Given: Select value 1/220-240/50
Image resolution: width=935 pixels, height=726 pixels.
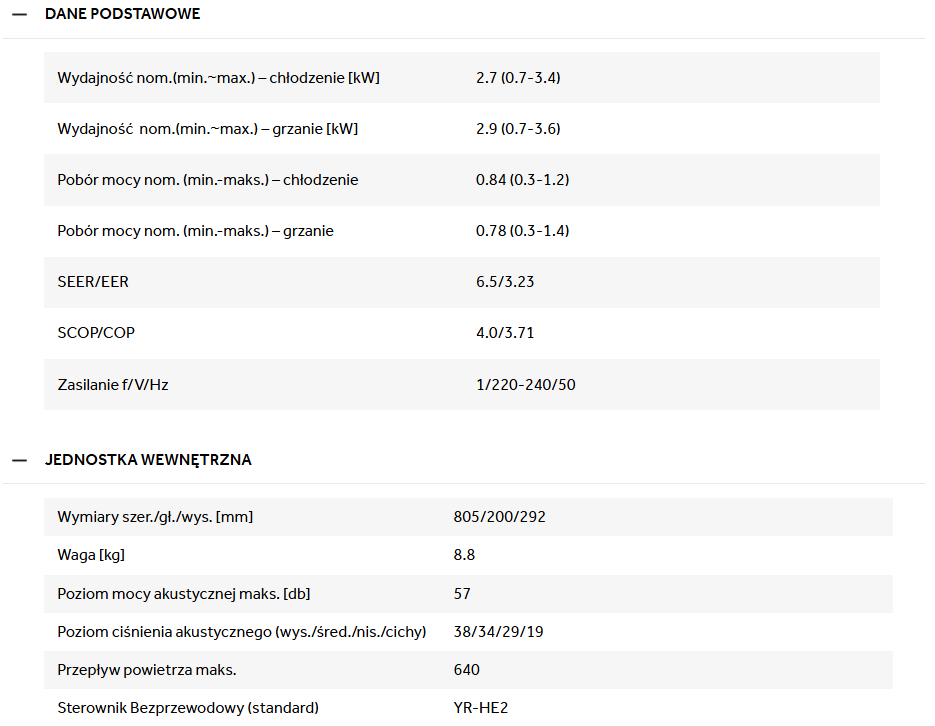Looking at the screenshot, I should point(525,384).
